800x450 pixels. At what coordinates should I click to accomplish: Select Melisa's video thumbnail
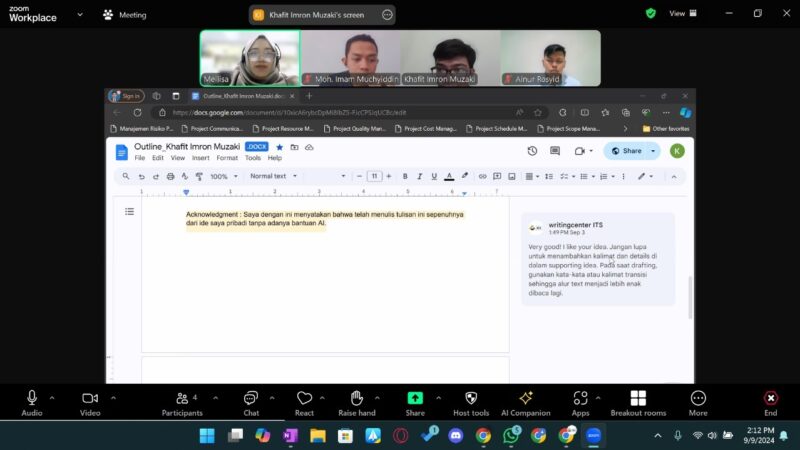tap(250, 58)
